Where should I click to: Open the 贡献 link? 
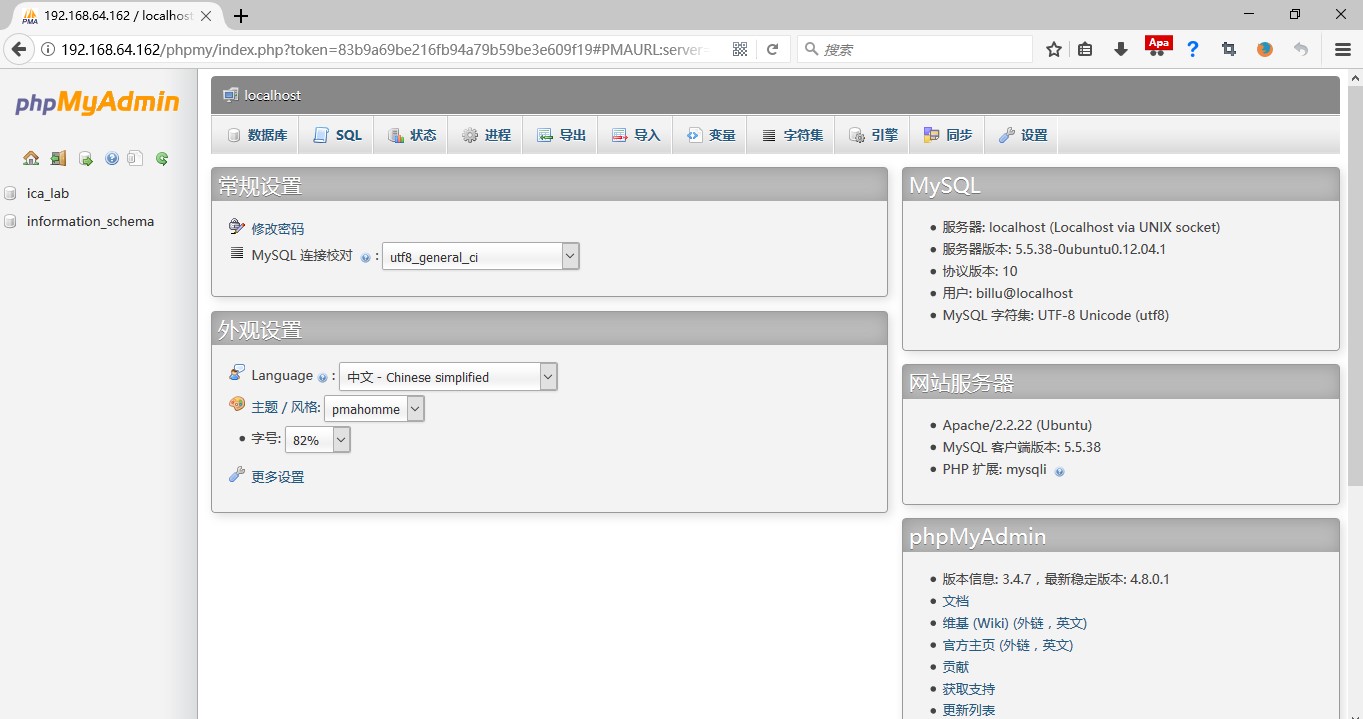(x=956, y=667)
